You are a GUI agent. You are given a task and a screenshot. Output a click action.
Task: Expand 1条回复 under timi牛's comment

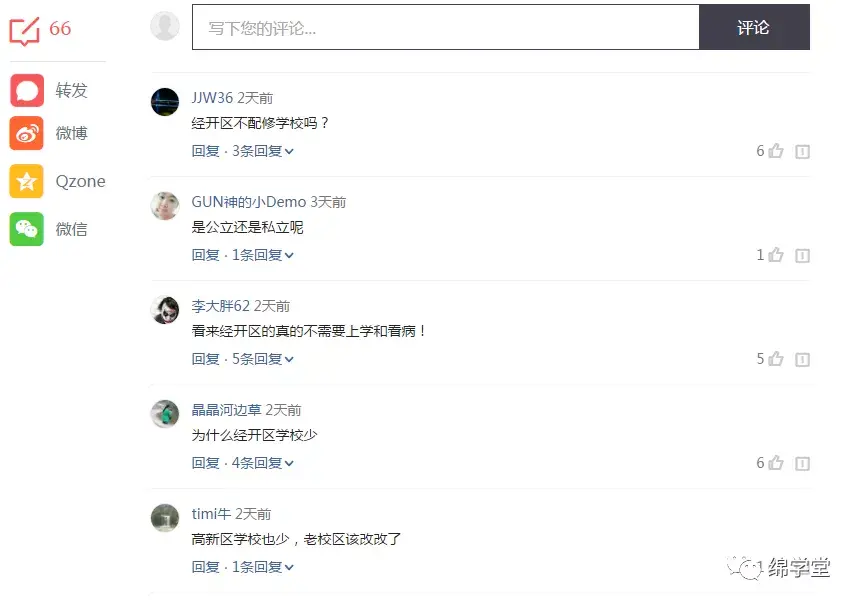pyautogui.click(x=263, y=567)
